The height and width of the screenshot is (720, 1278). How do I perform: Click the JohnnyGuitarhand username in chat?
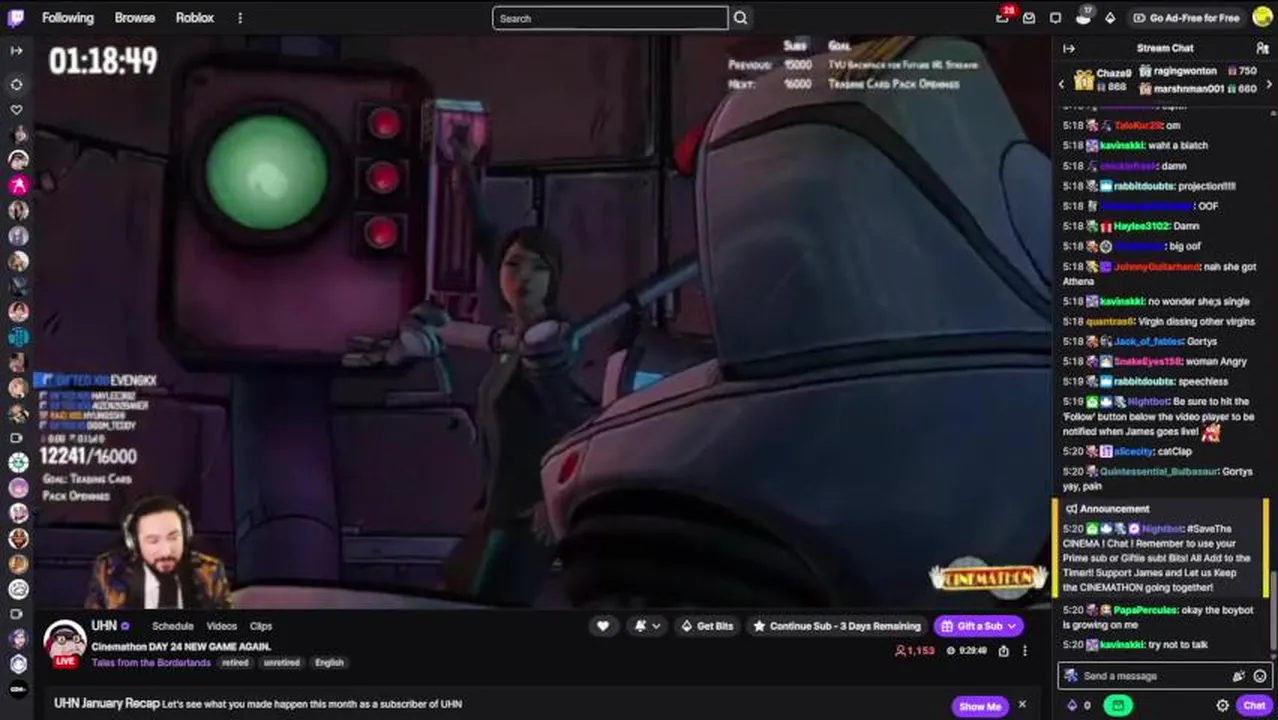point(1156,267)
